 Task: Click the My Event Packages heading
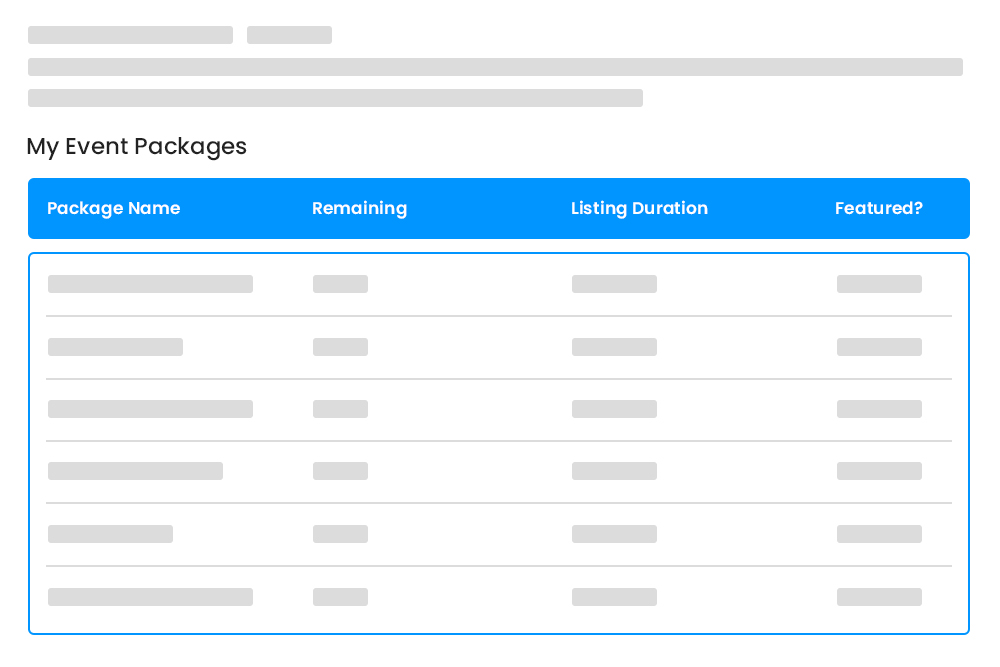136,147
